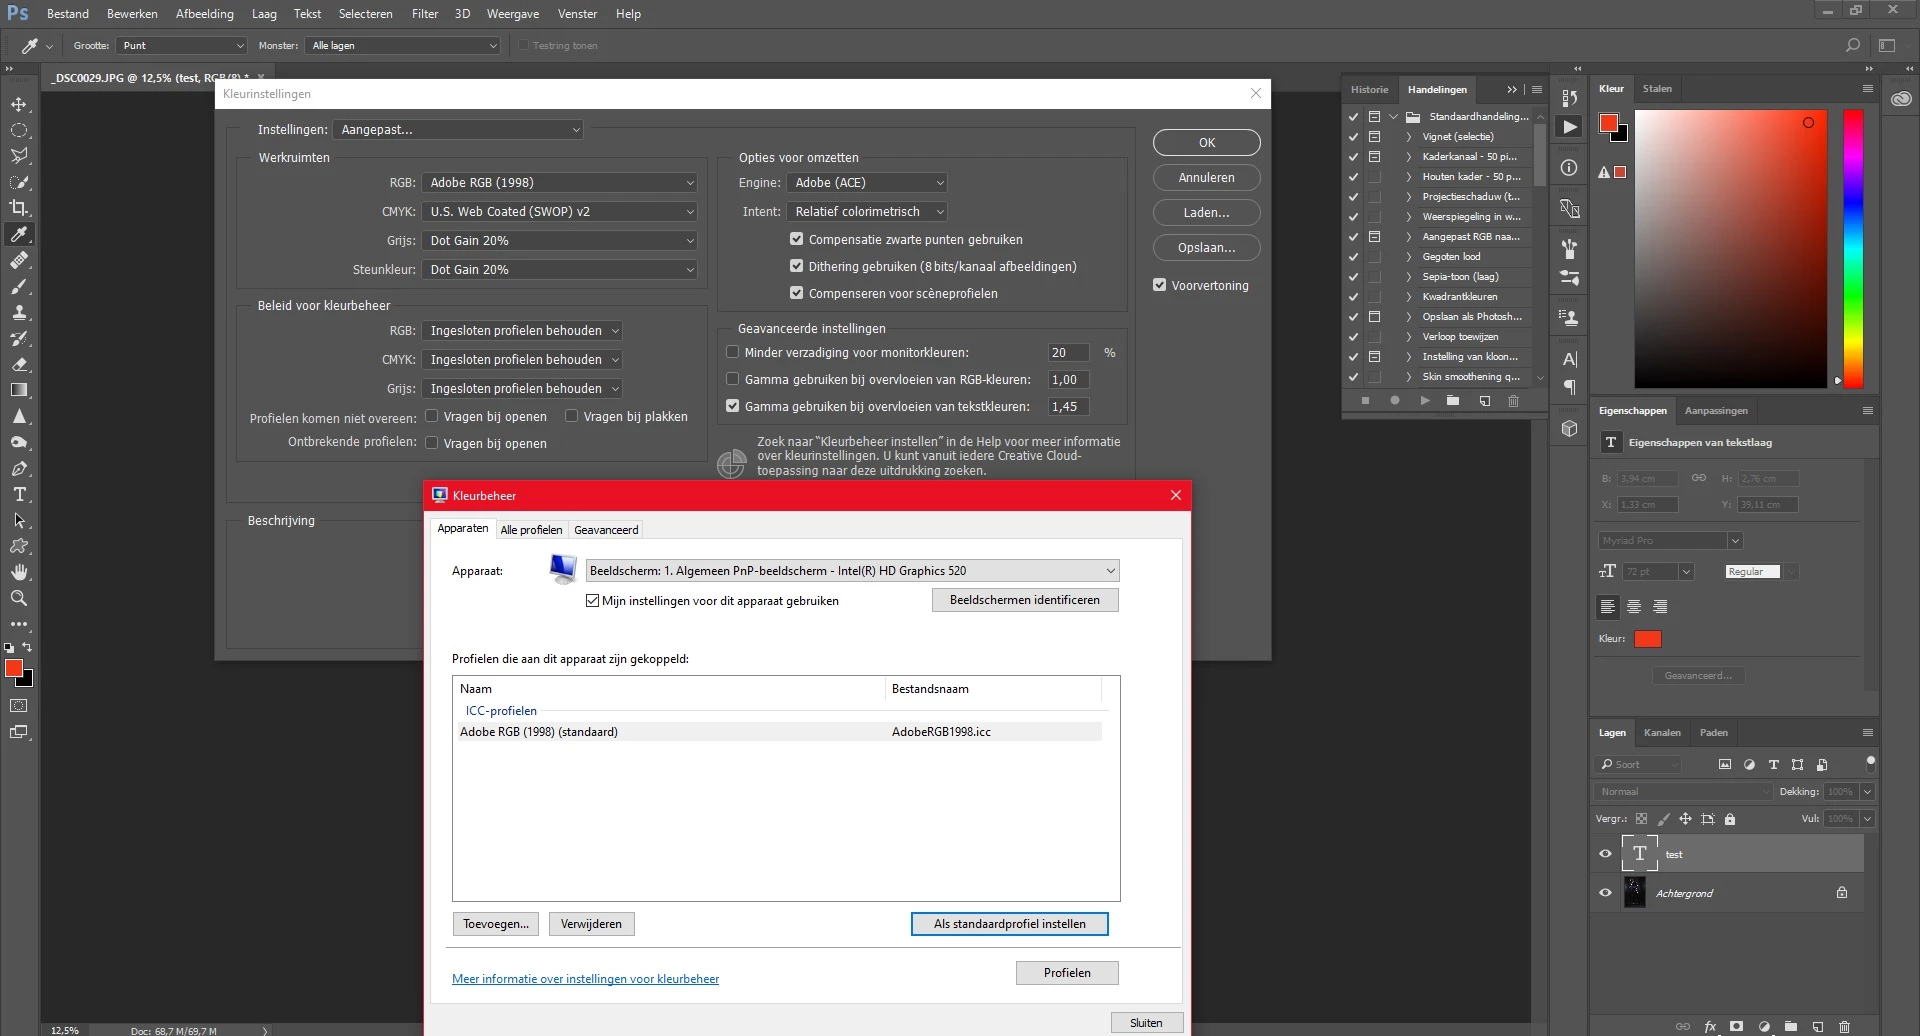Select the Brush tool
Image resolution: width=1920 pixels, height=1036 pixels.
19,286
